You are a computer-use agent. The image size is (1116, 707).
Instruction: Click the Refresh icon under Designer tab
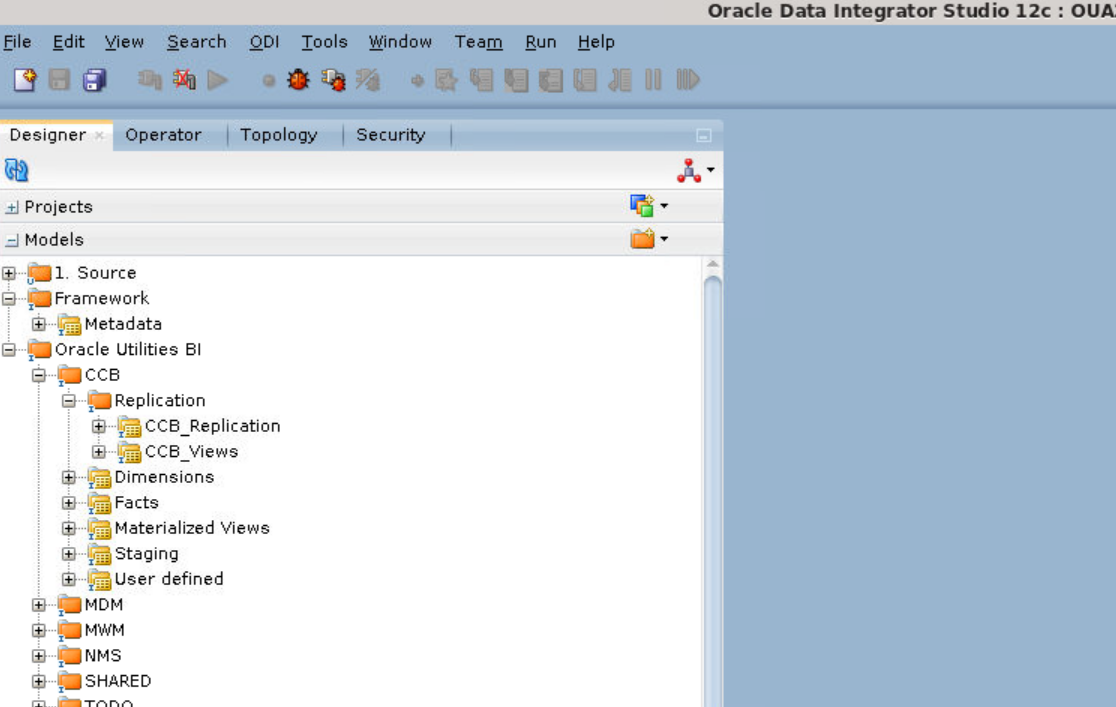(16, 170)
